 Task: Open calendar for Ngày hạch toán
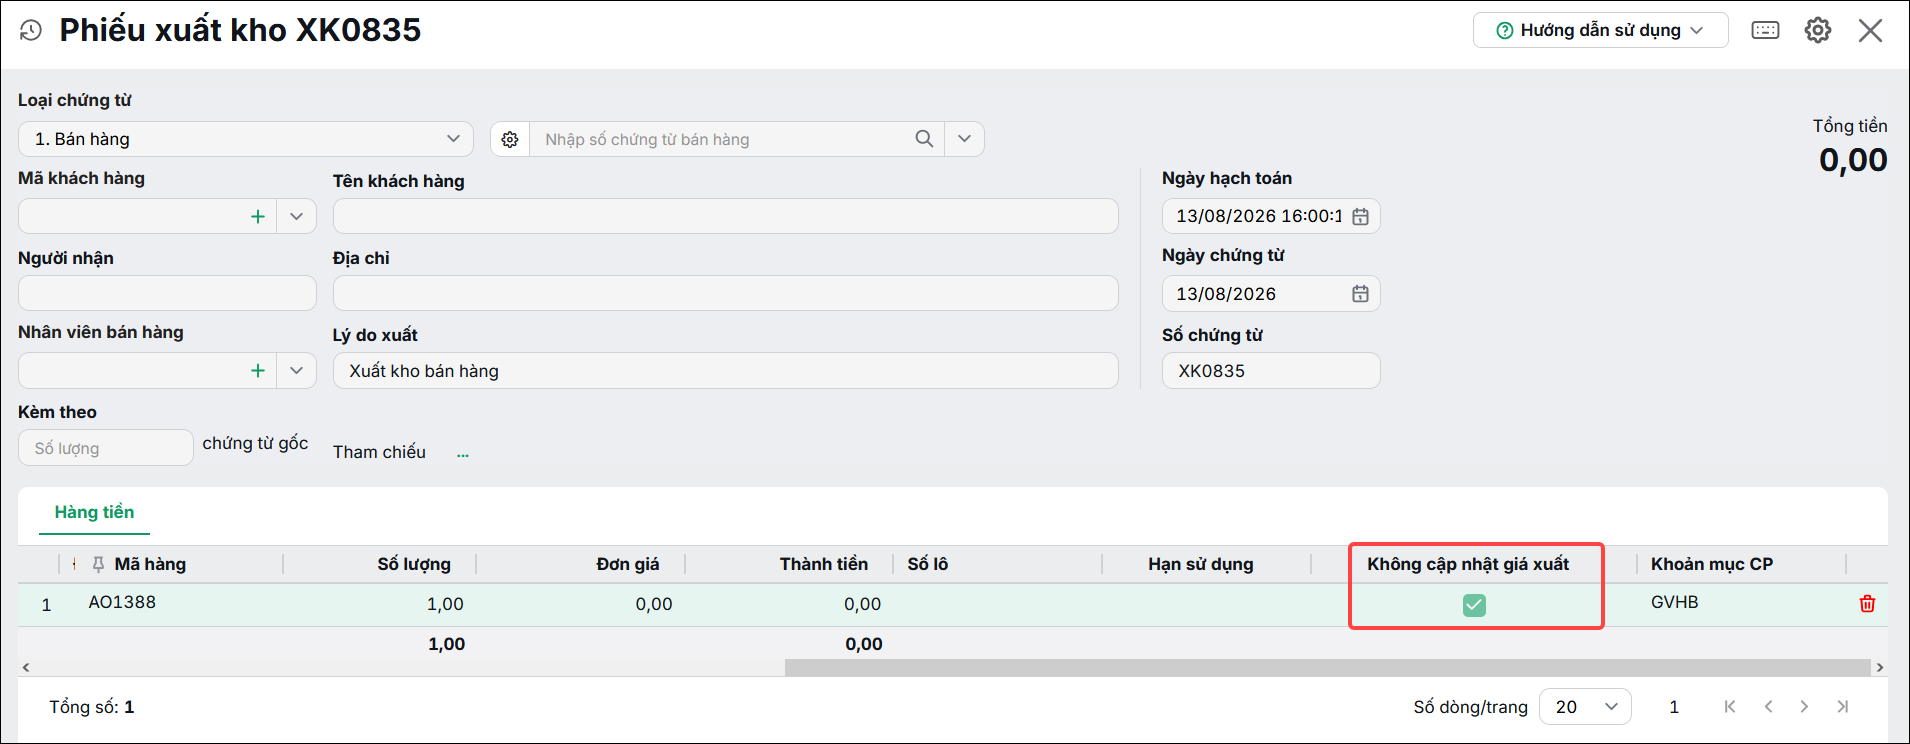pyautogui.click(x=1360, y=216)
